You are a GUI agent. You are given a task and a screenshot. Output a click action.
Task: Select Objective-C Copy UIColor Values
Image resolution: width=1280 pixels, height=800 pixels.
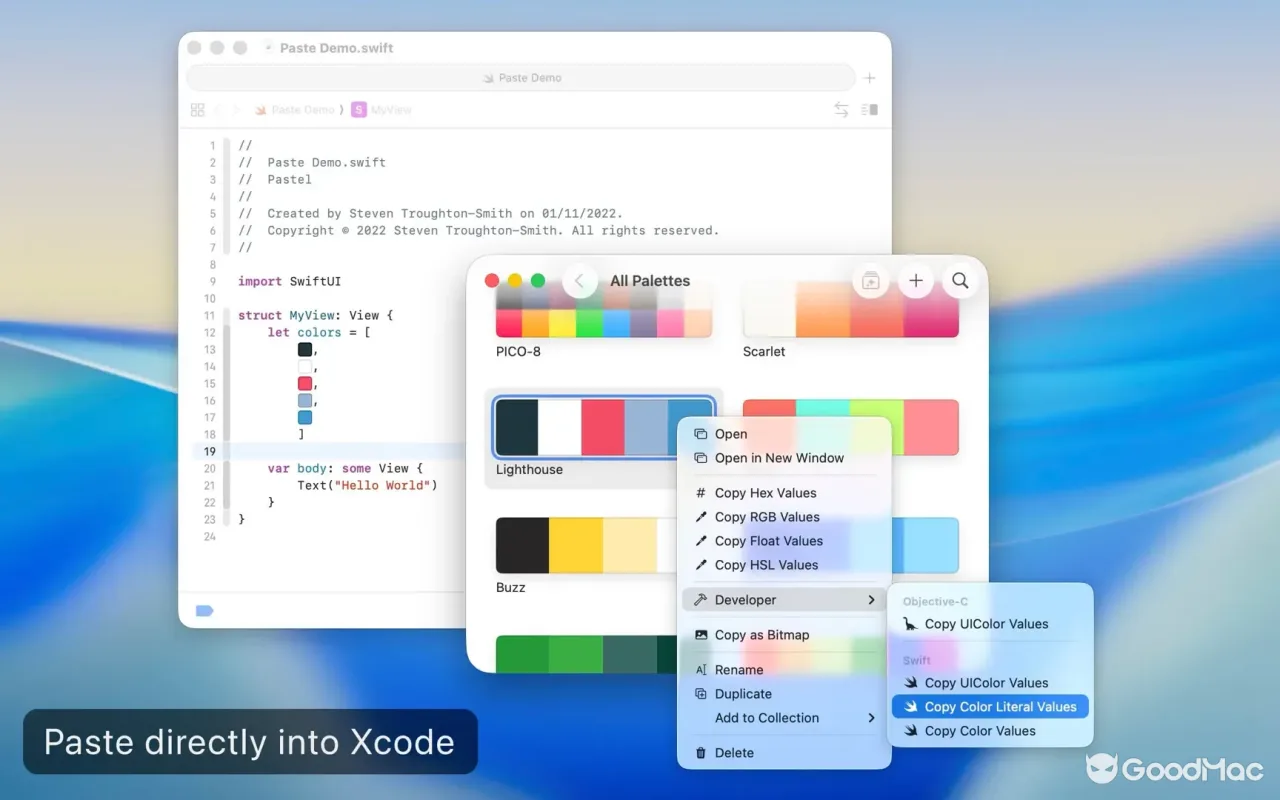click(990, 624)
